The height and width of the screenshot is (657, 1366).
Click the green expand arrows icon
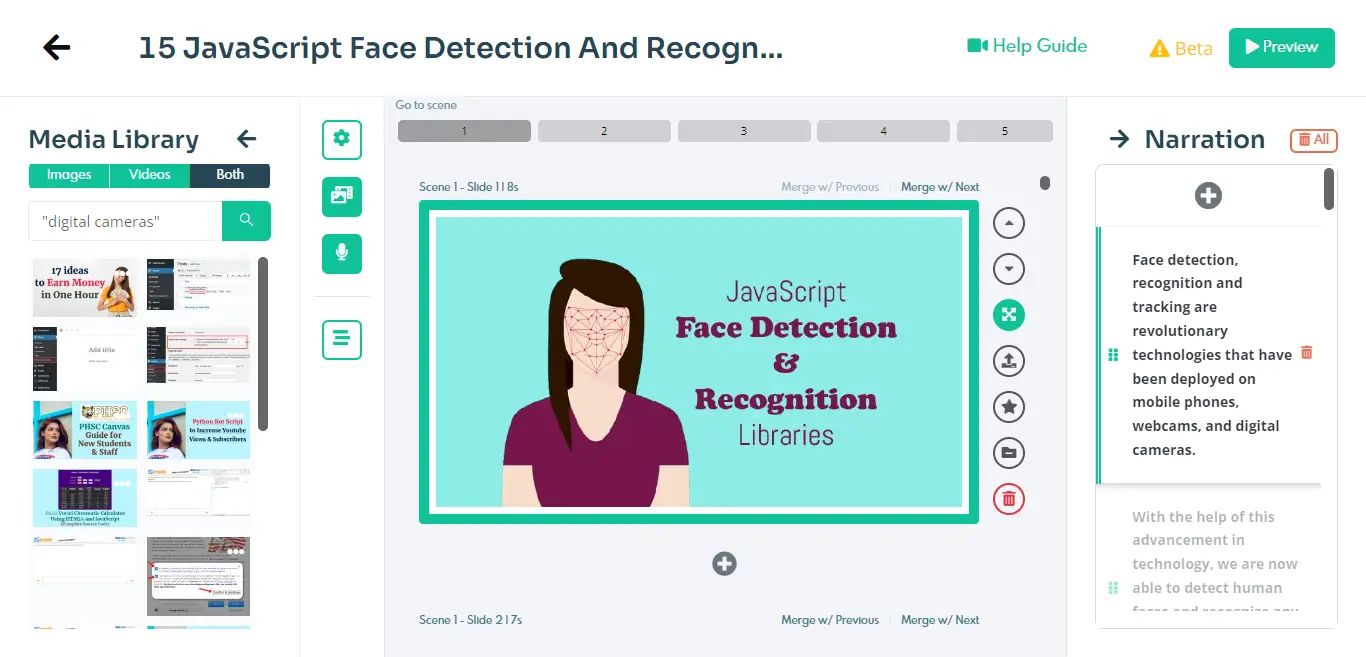(1008, 315)
